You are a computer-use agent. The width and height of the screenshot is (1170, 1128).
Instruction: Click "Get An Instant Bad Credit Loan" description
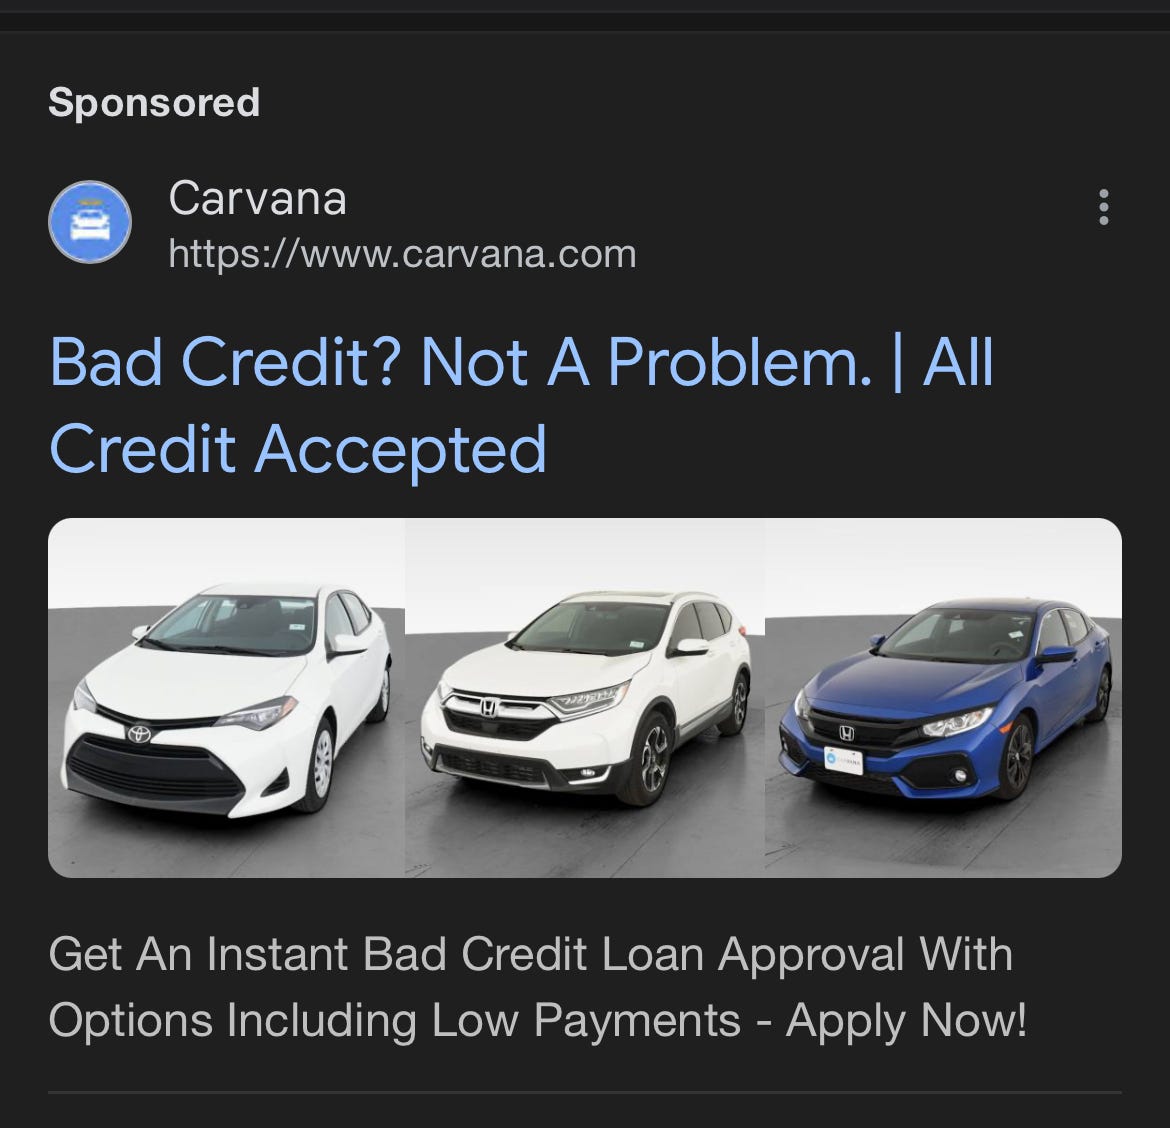376,954
